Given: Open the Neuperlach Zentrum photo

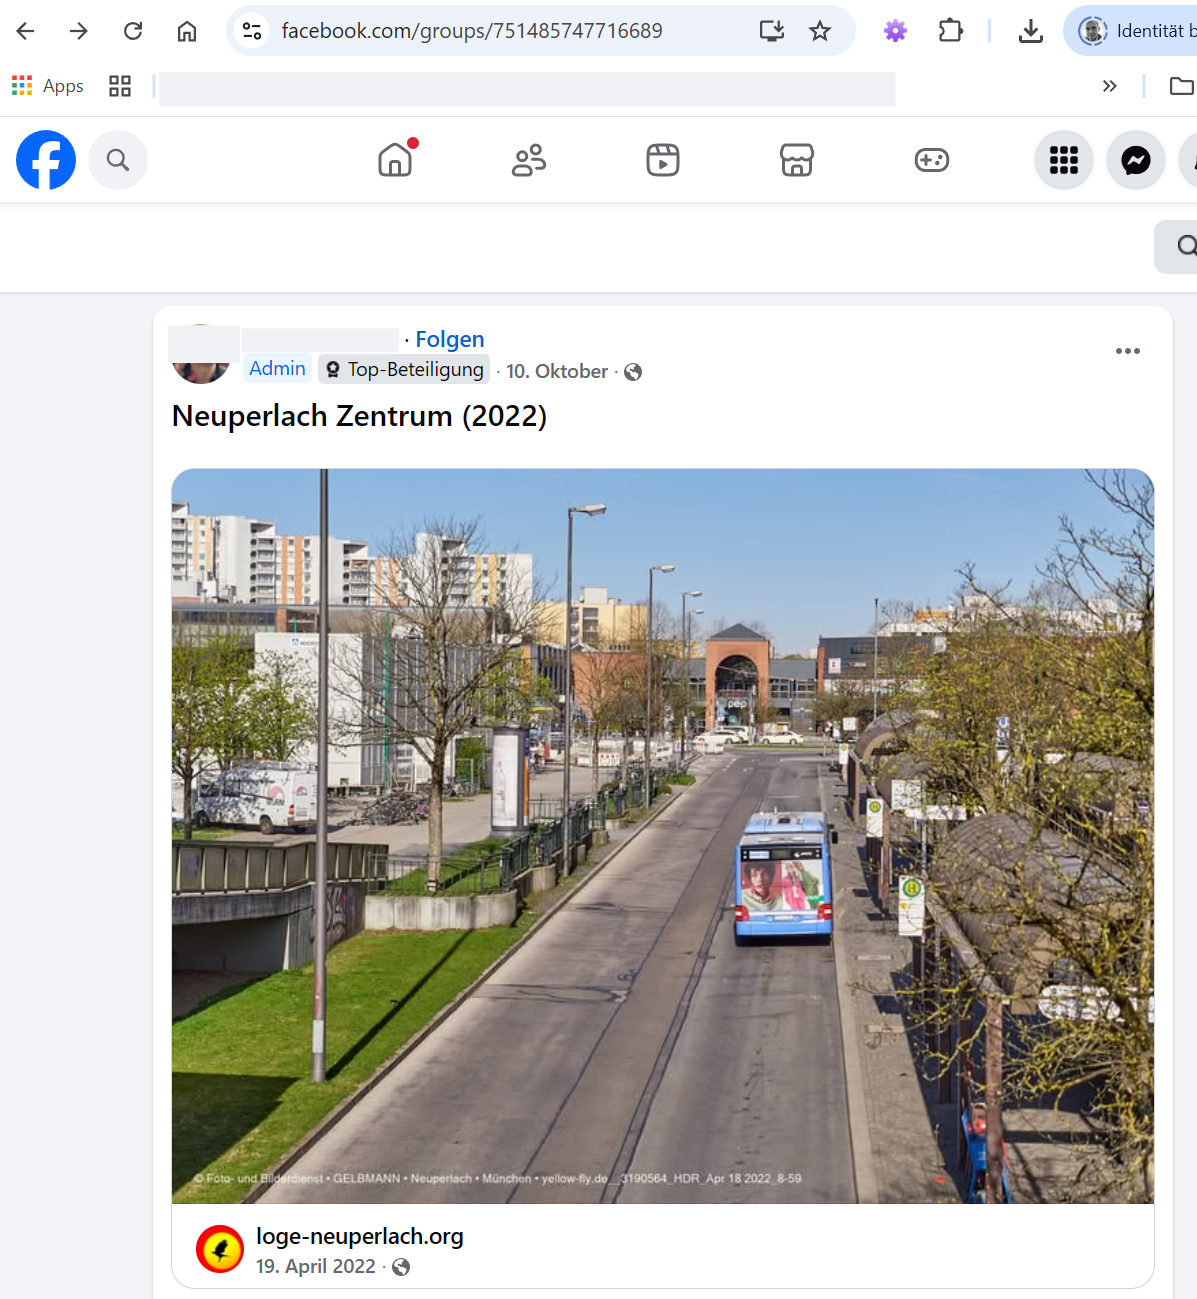Looking at the screenshot, I should [x=662, y=835].
